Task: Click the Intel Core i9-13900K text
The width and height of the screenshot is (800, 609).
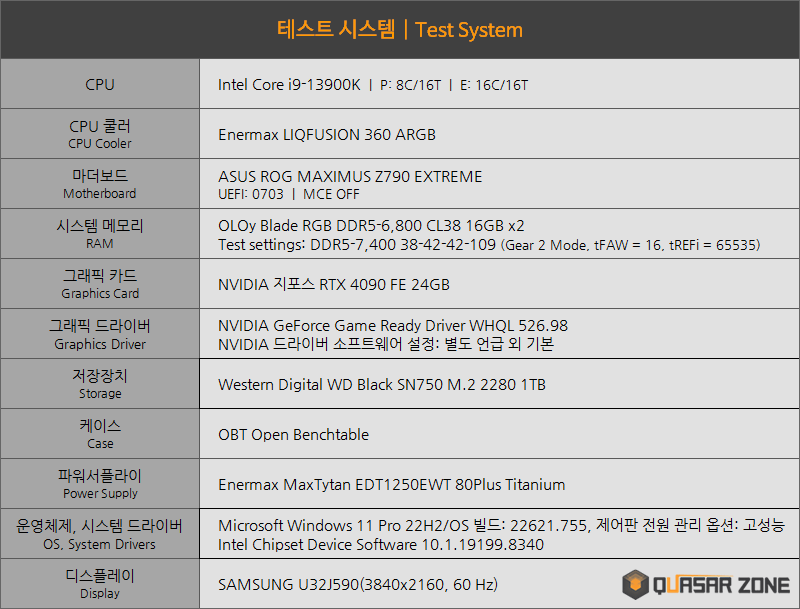Action: (x=289, y=85)
